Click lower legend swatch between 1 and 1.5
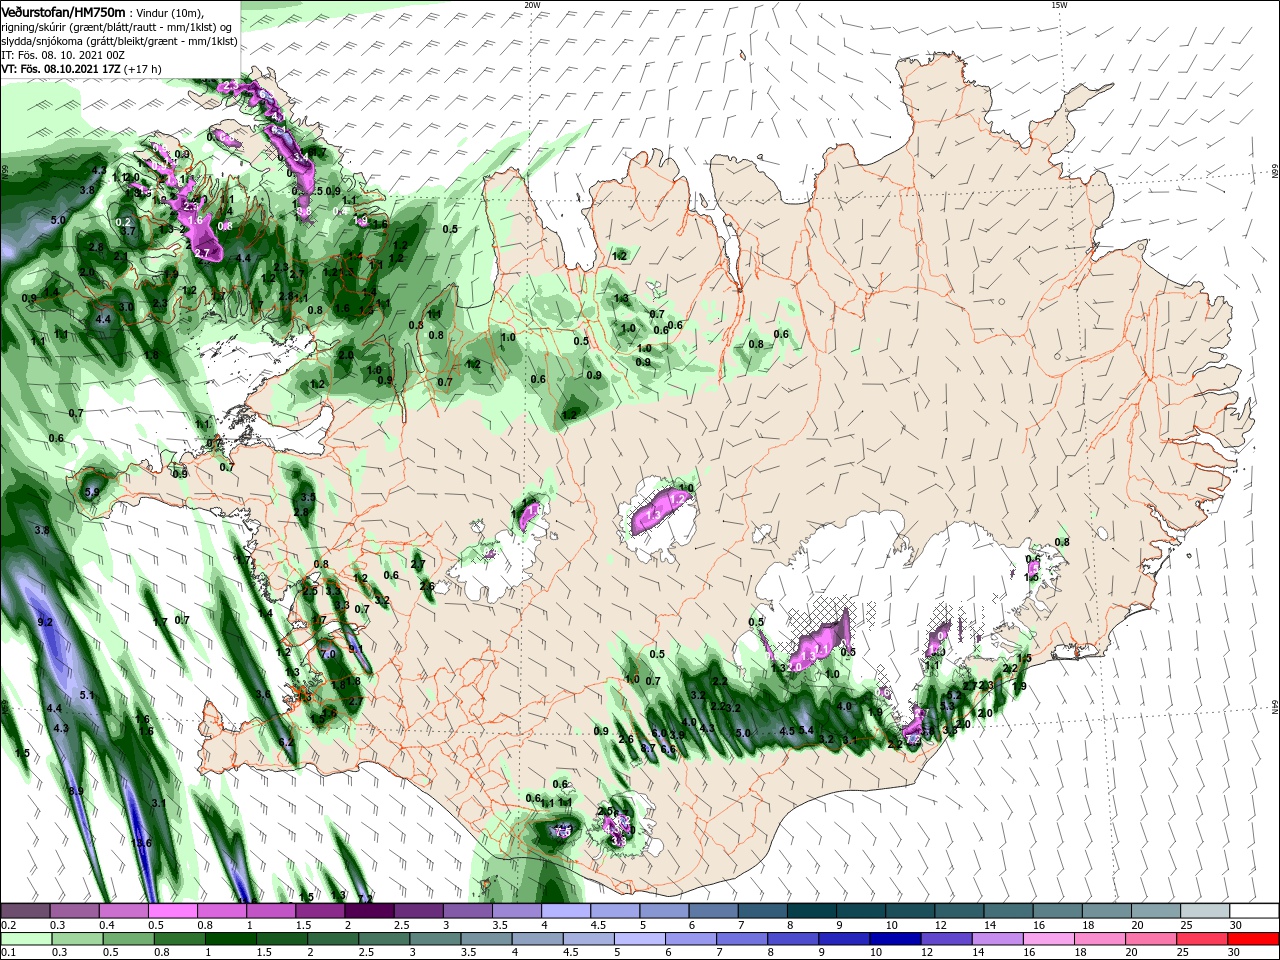1280x960 pixels. [x=230, y=939]
